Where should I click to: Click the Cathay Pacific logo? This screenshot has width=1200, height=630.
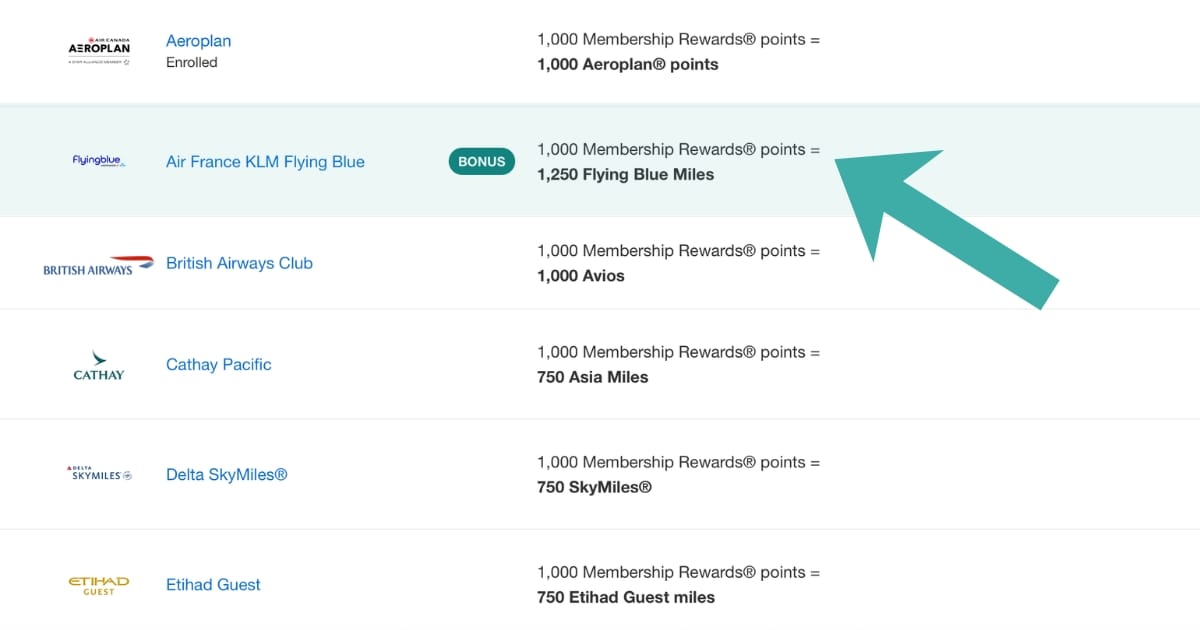[x=98, y=365]
